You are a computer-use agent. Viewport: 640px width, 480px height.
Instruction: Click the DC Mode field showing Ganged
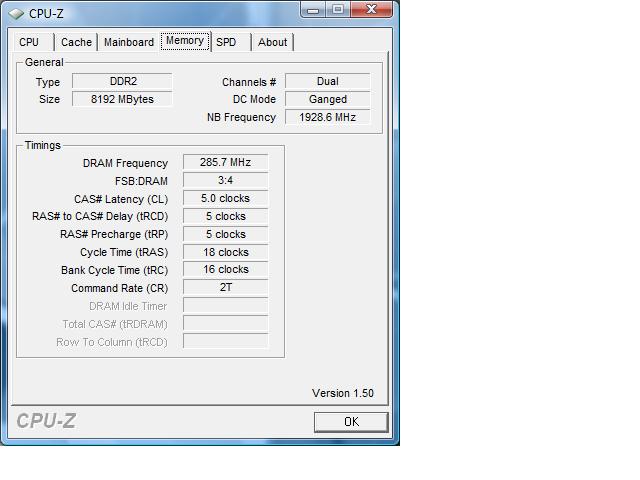[328, 99]
